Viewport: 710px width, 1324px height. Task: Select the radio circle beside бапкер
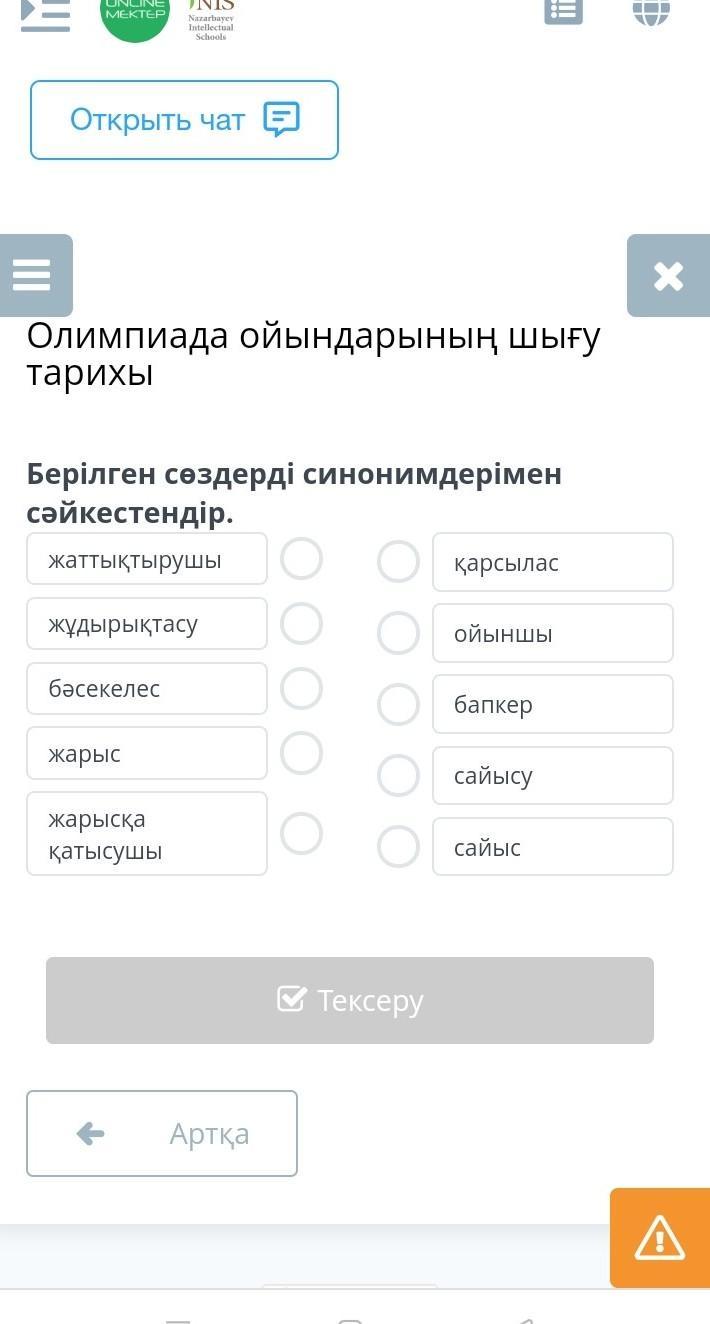(x=398, y=704)
